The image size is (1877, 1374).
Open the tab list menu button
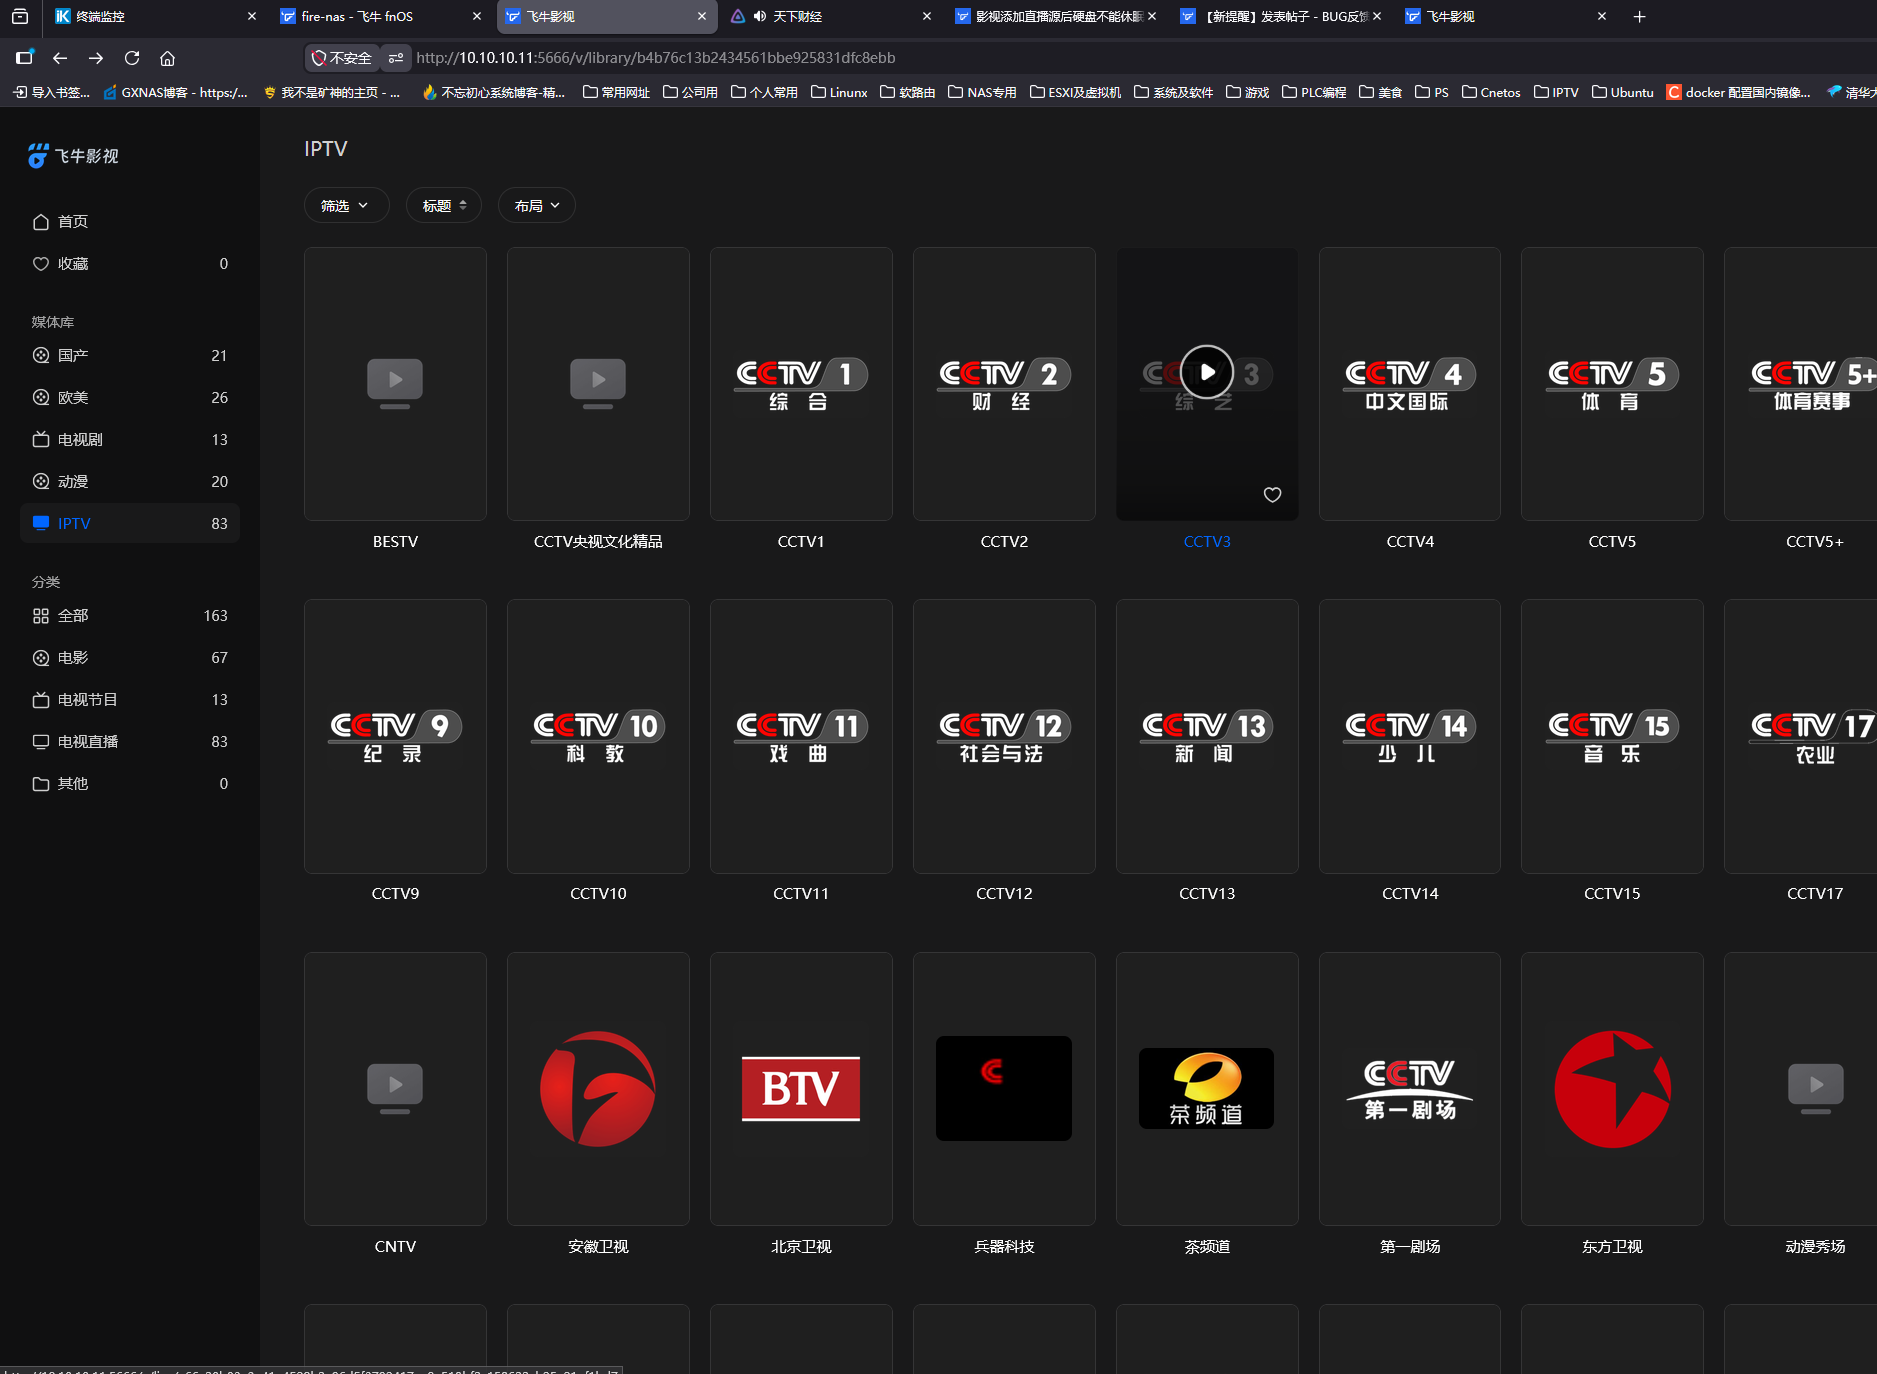(20, 16)
